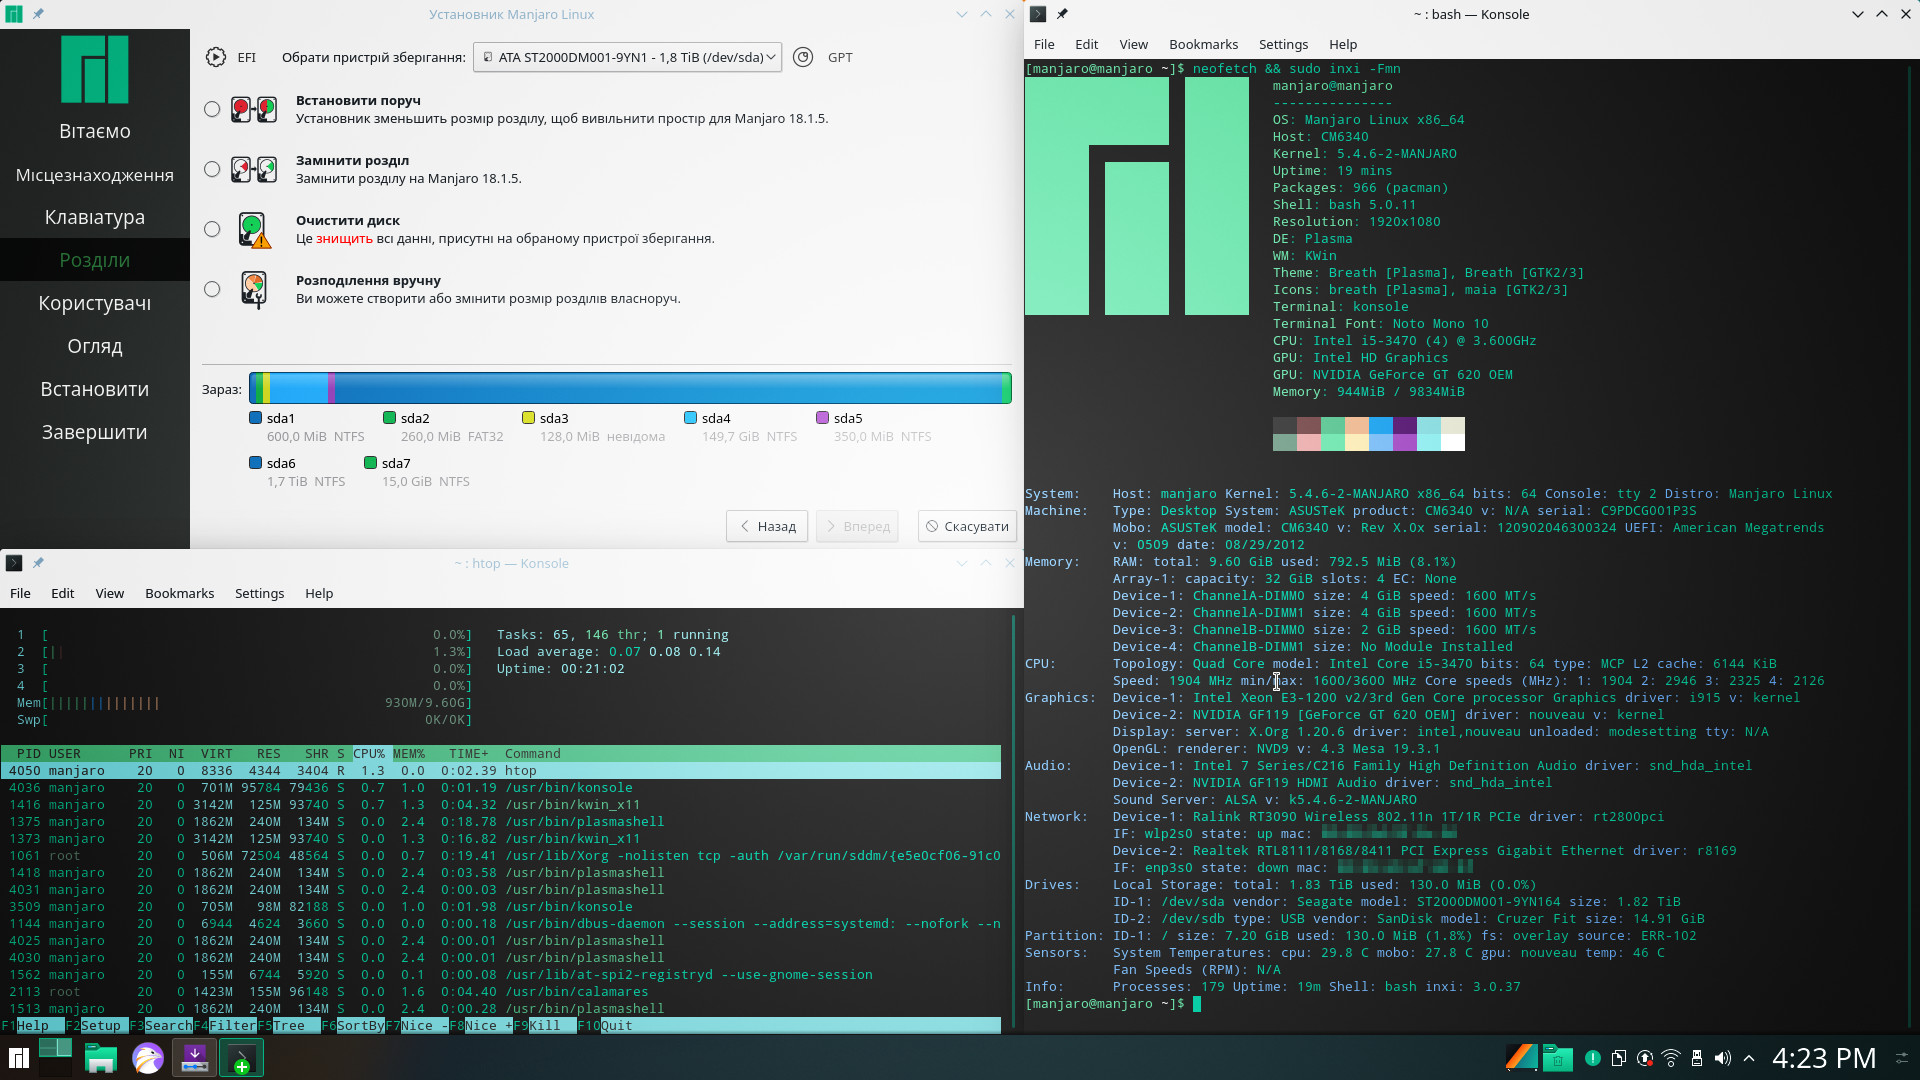Screen dimensions: 1920x1080
Task: Open the panel settings icon beside clock
Action: pyautogui.click(x=1901, y=1058)
